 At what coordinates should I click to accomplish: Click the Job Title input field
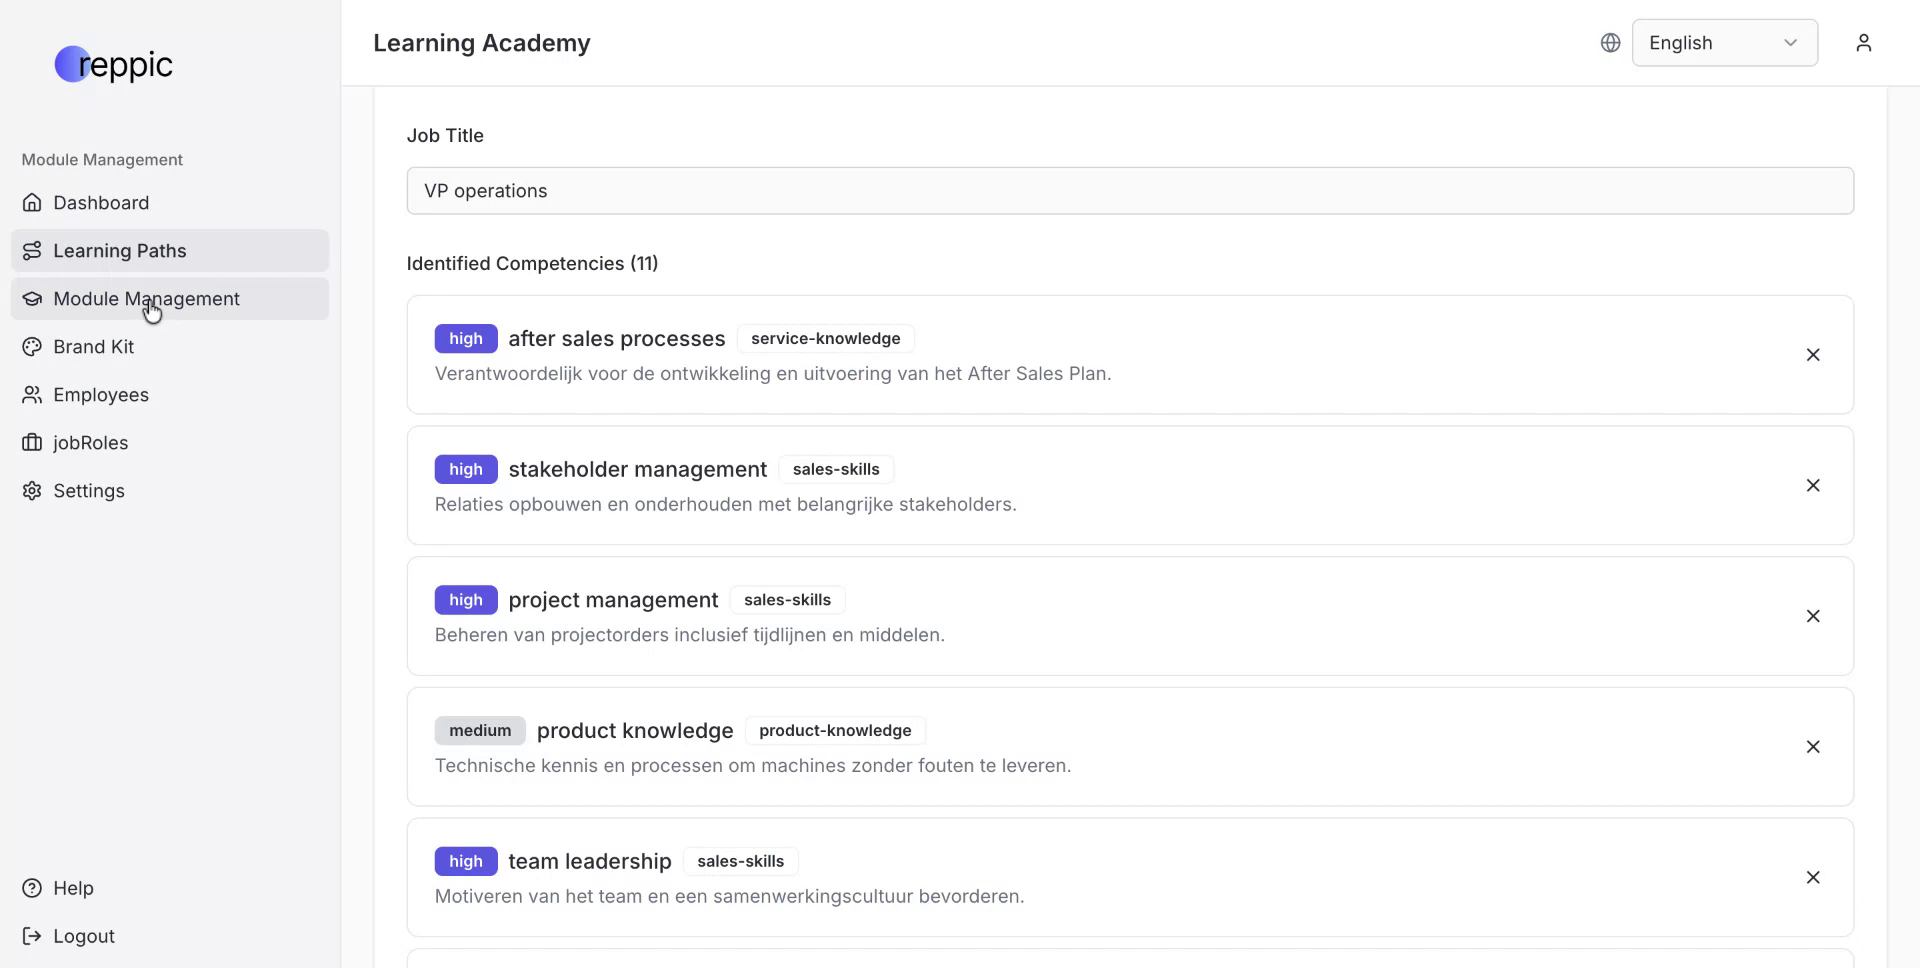pos(1129,191)
